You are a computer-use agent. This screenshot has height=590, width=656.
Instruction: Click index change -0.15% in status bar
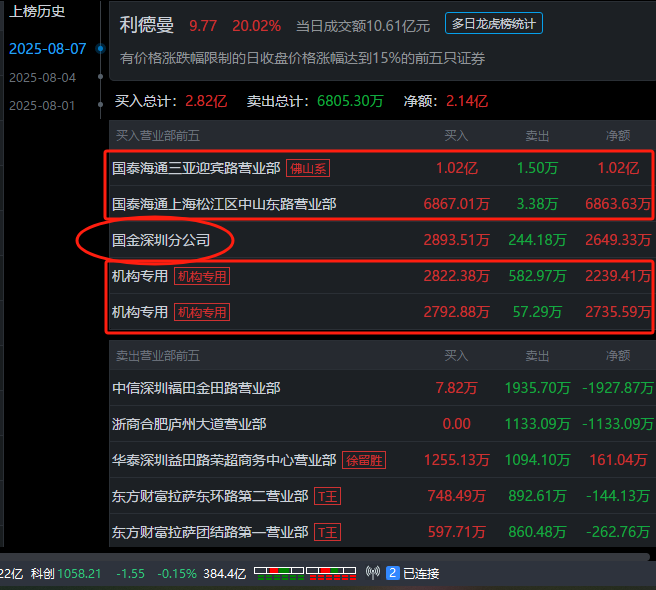[177, 573]
